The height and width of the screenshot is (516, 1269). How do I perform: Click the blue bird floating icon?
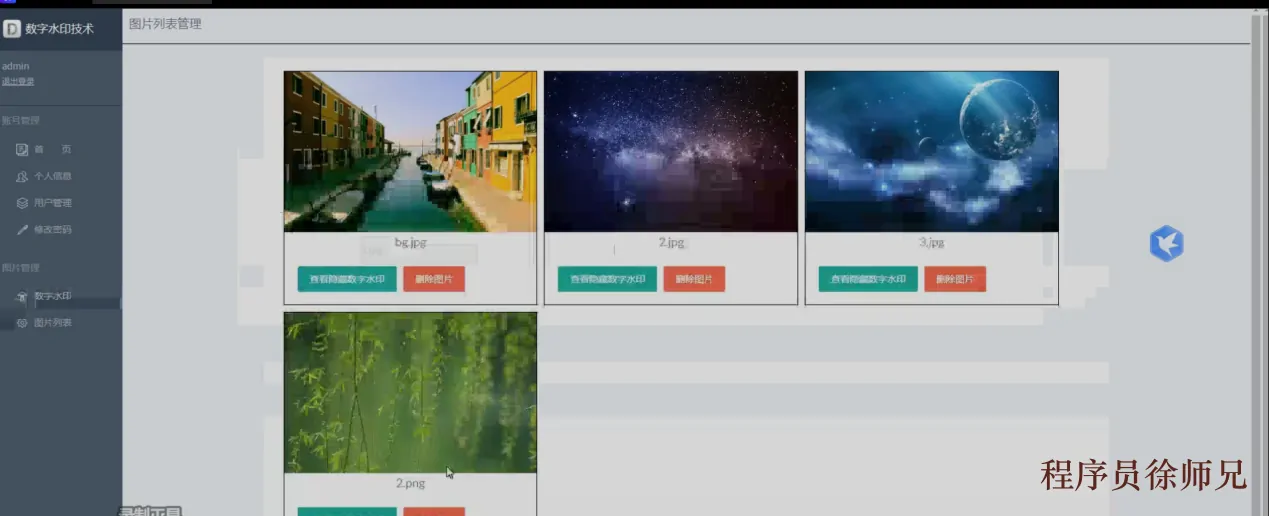point(1166,243)
